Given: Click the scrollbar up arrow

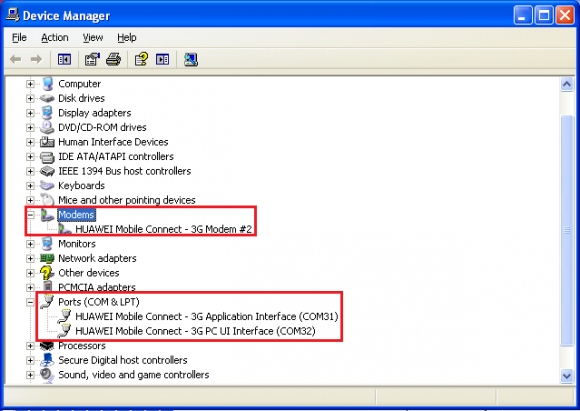Looking at the screenshot, I should [x=567, y=85].
